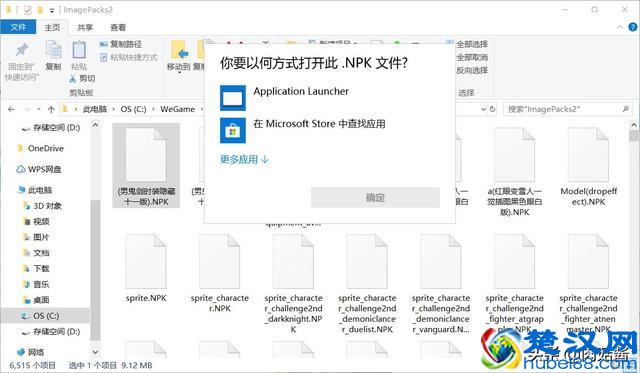The image size is (640, 373).
Task: Open 图片 folder in sidebar
Action: [x=36, y=238]
